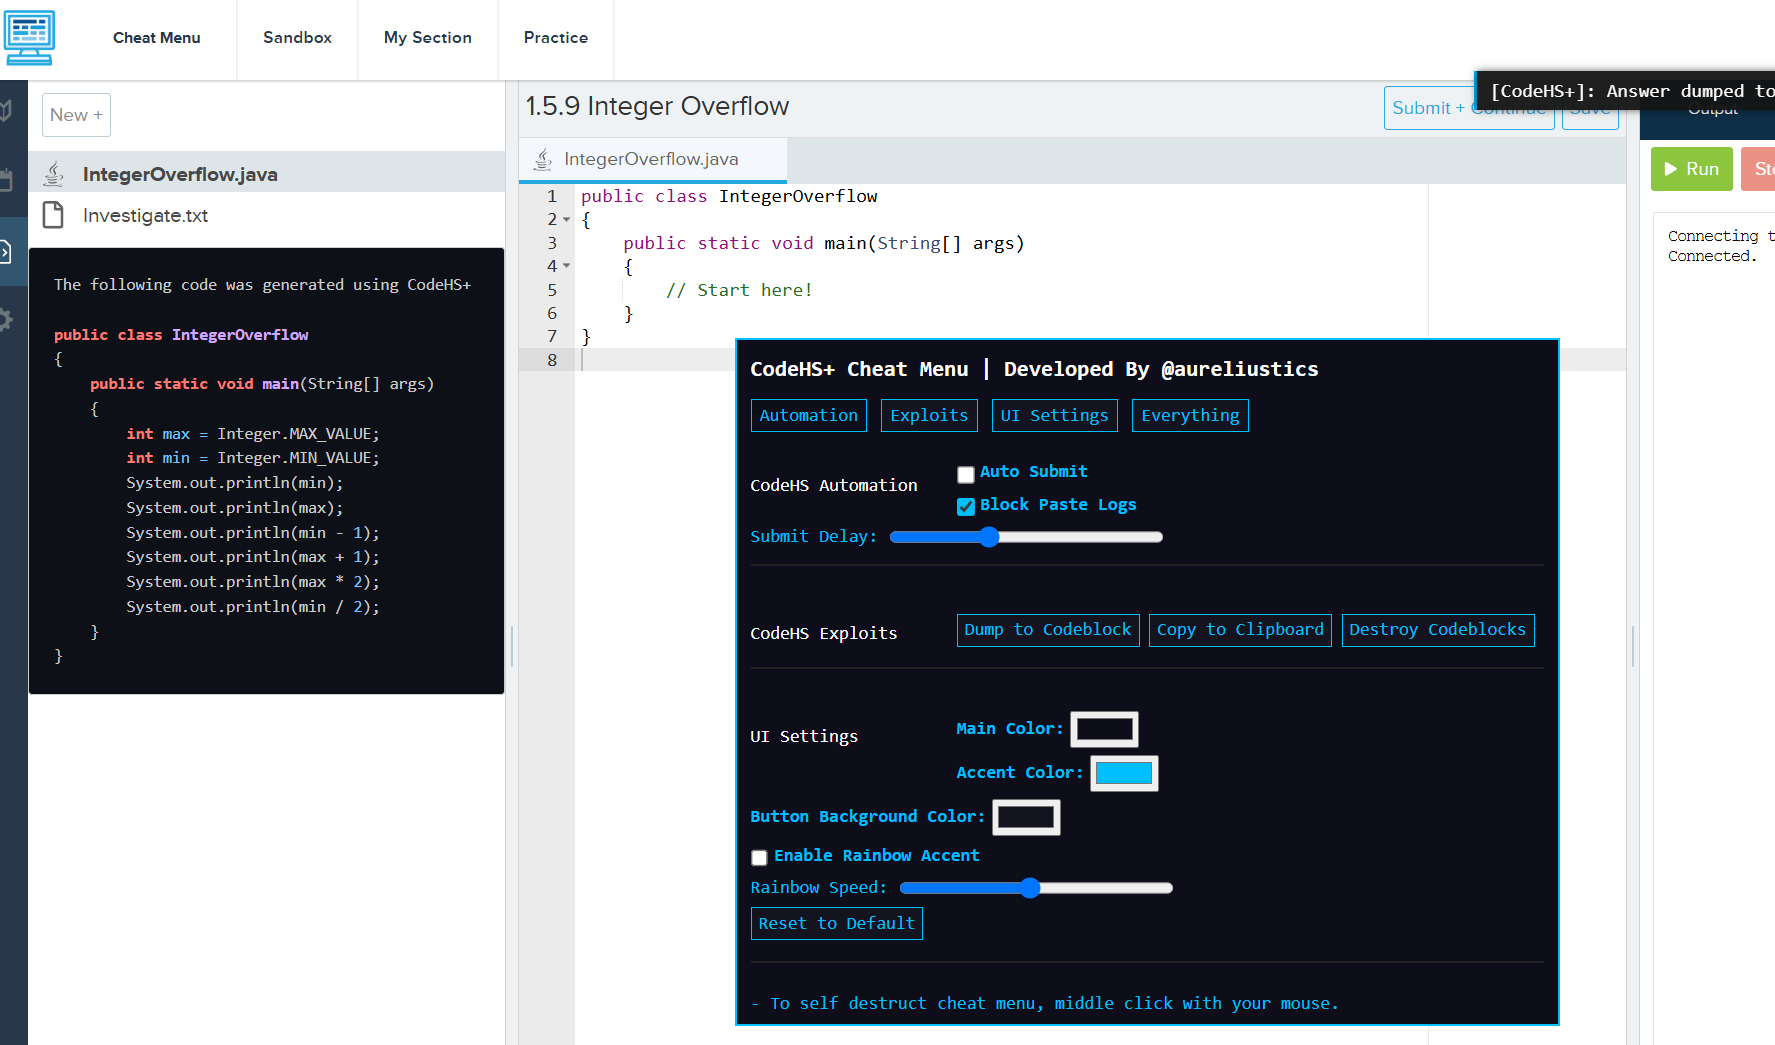The image size is (1775, 1045).
Task: Click the green Run button
Action: pyautogui.click(x=1692, y=169)
